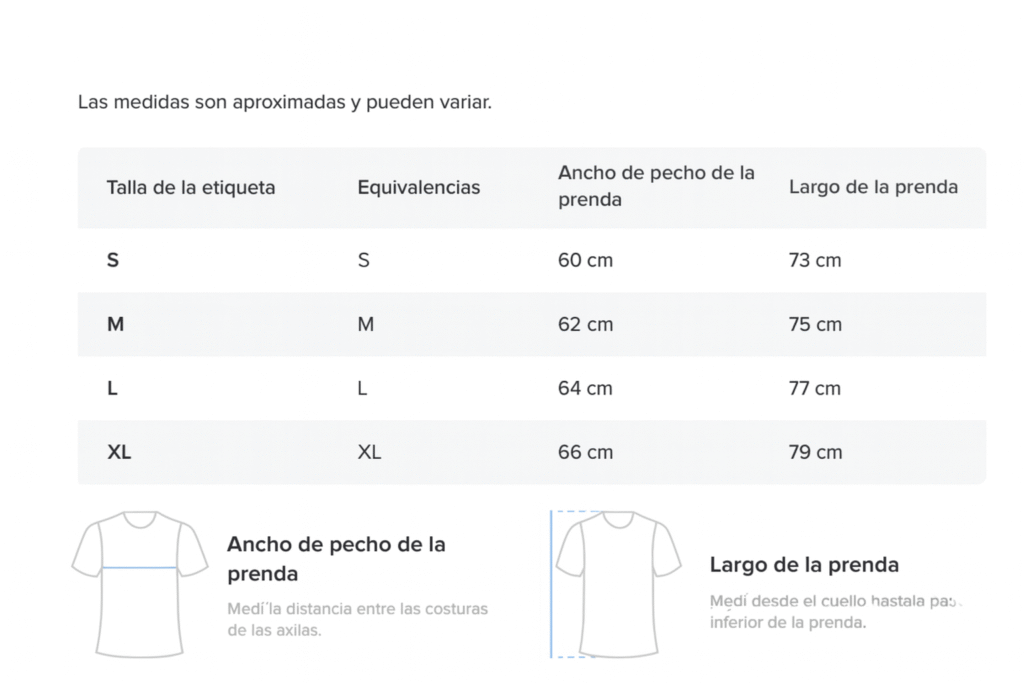Click 'Ancho de pecho de la prenda' heading below table

click(x=336, y=558)
